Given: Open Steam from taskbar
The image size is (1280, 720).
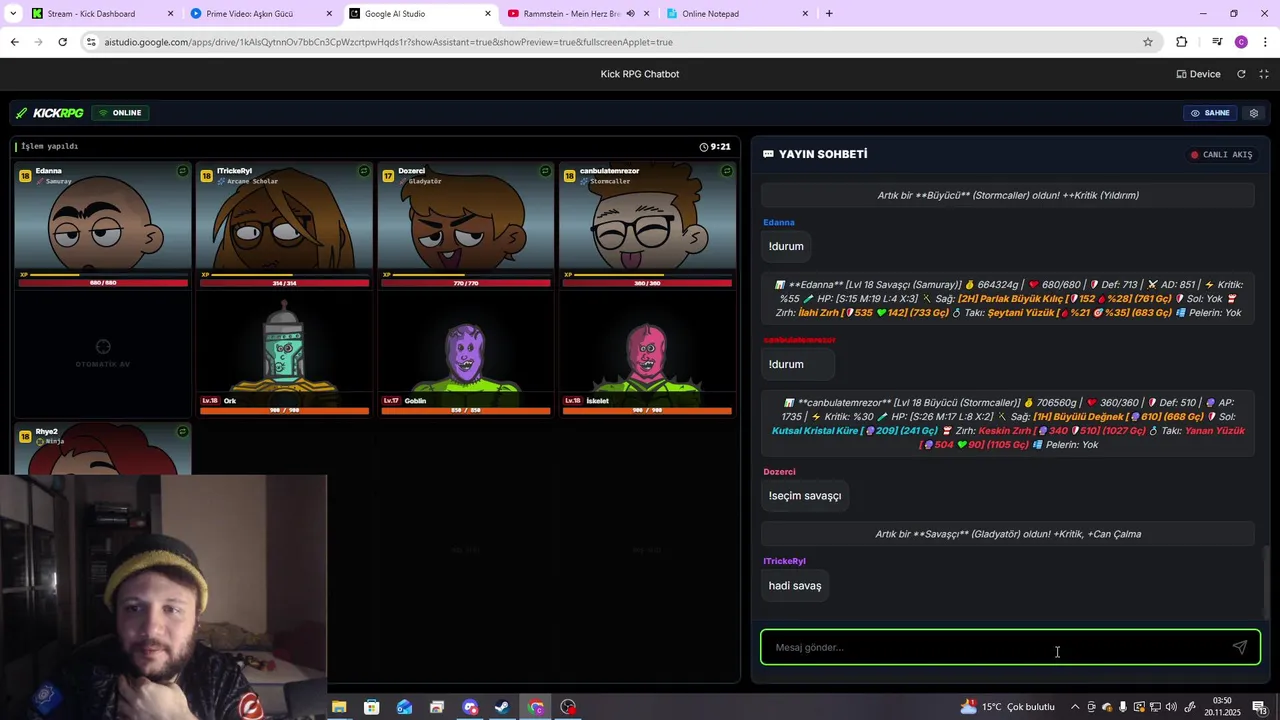Looking at the screenshot, I should coord(502,707).
